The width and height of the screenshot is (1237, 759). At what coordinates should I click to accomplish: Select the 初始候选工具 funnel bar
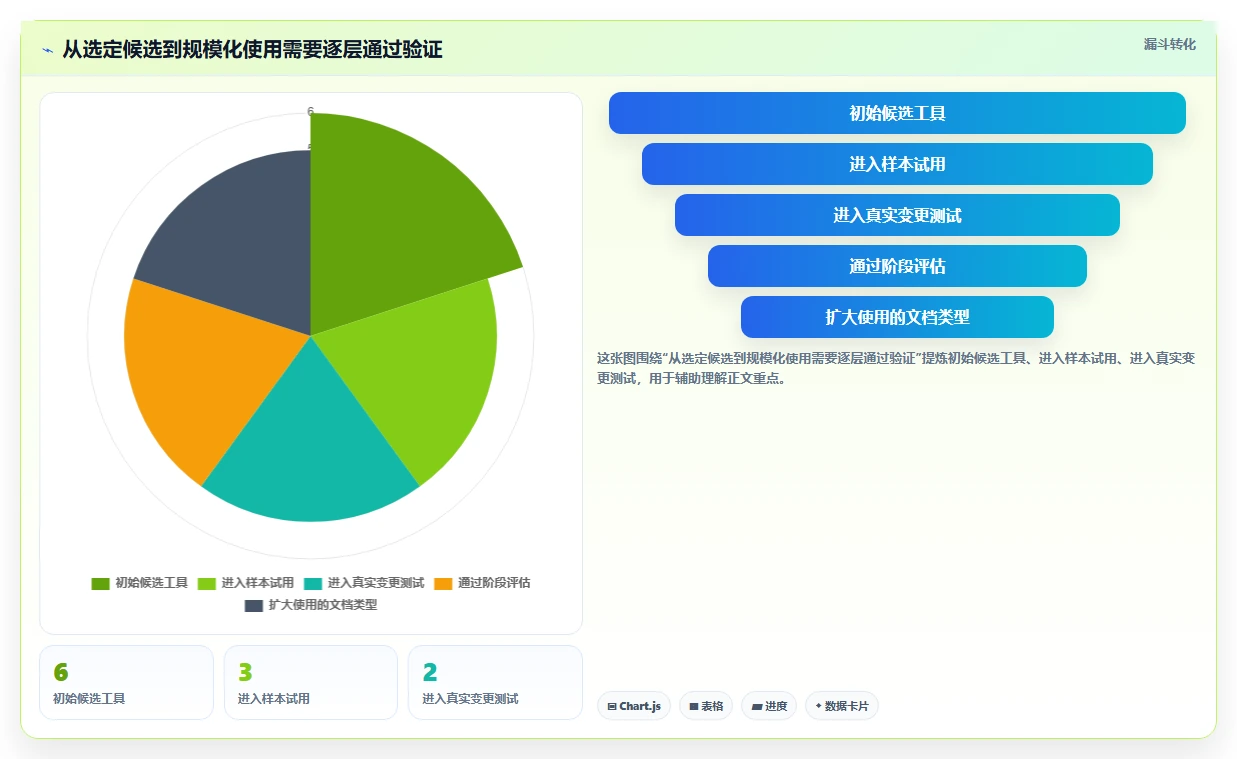tap(897, 113)
